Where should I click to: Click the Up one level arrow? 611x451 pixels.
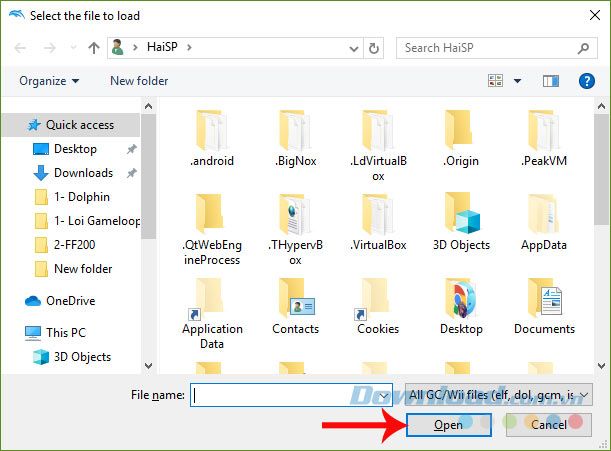(x=94, y=47)
